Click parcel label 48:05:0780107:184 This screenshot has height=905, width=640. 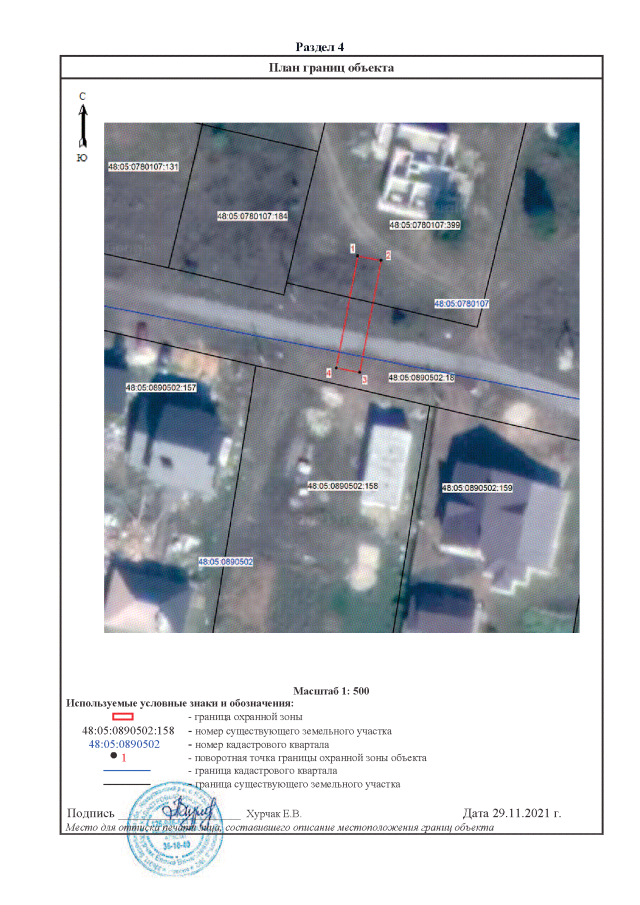pos(252,216)
